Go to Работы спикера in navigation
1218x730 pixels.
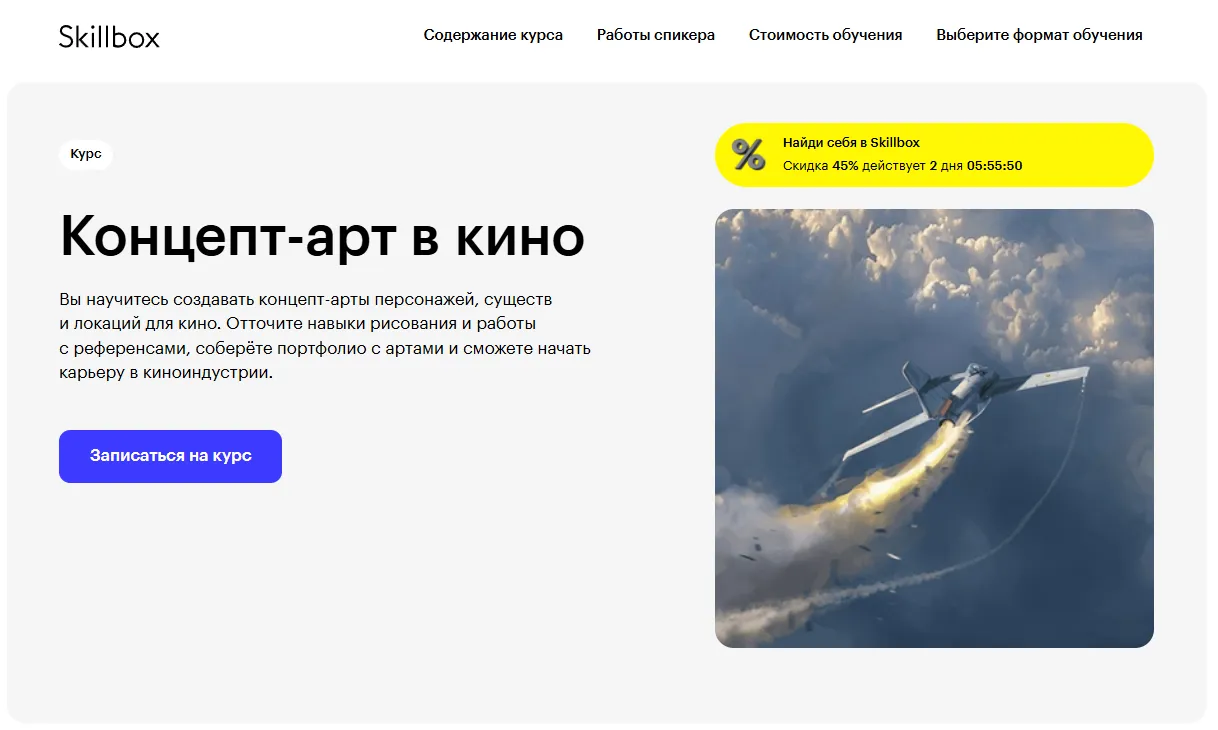(656, 35)
